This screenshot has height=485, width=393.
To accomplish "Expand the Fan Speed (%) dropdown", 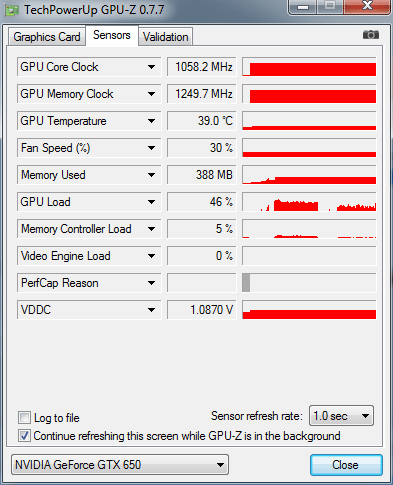I will point(151,148).
